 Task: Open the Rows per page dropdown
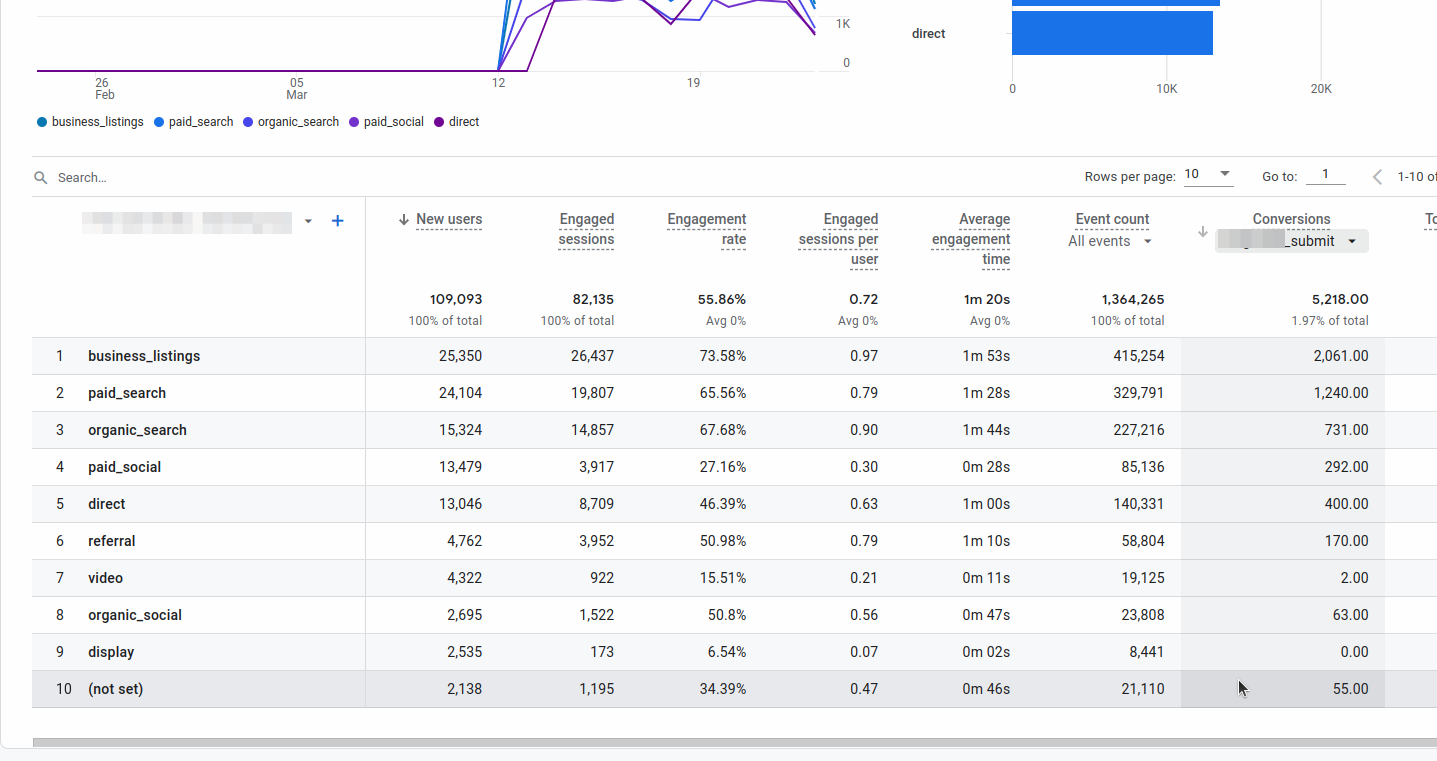coord(1208,175)
